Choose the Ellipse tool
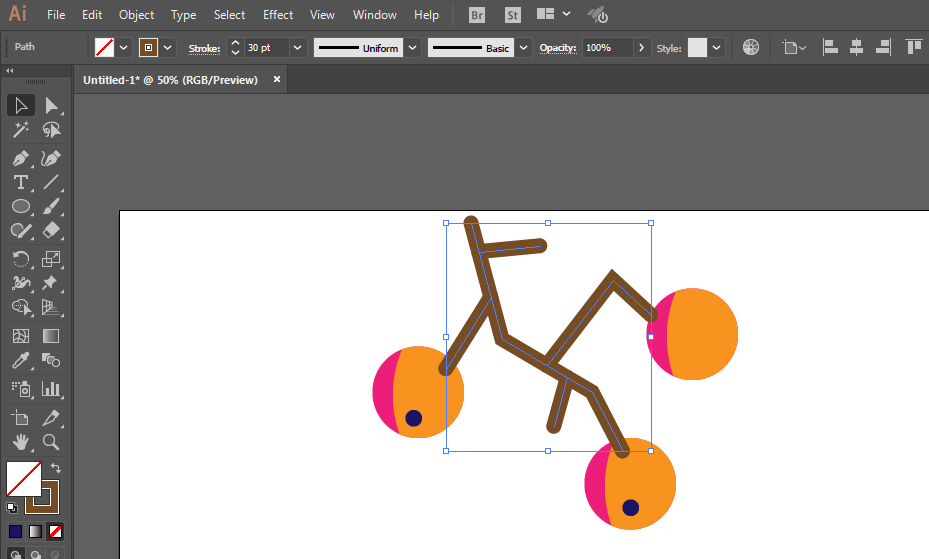This screenshot has width=929, height=559. pyautogui.click(x=21, y=206)
